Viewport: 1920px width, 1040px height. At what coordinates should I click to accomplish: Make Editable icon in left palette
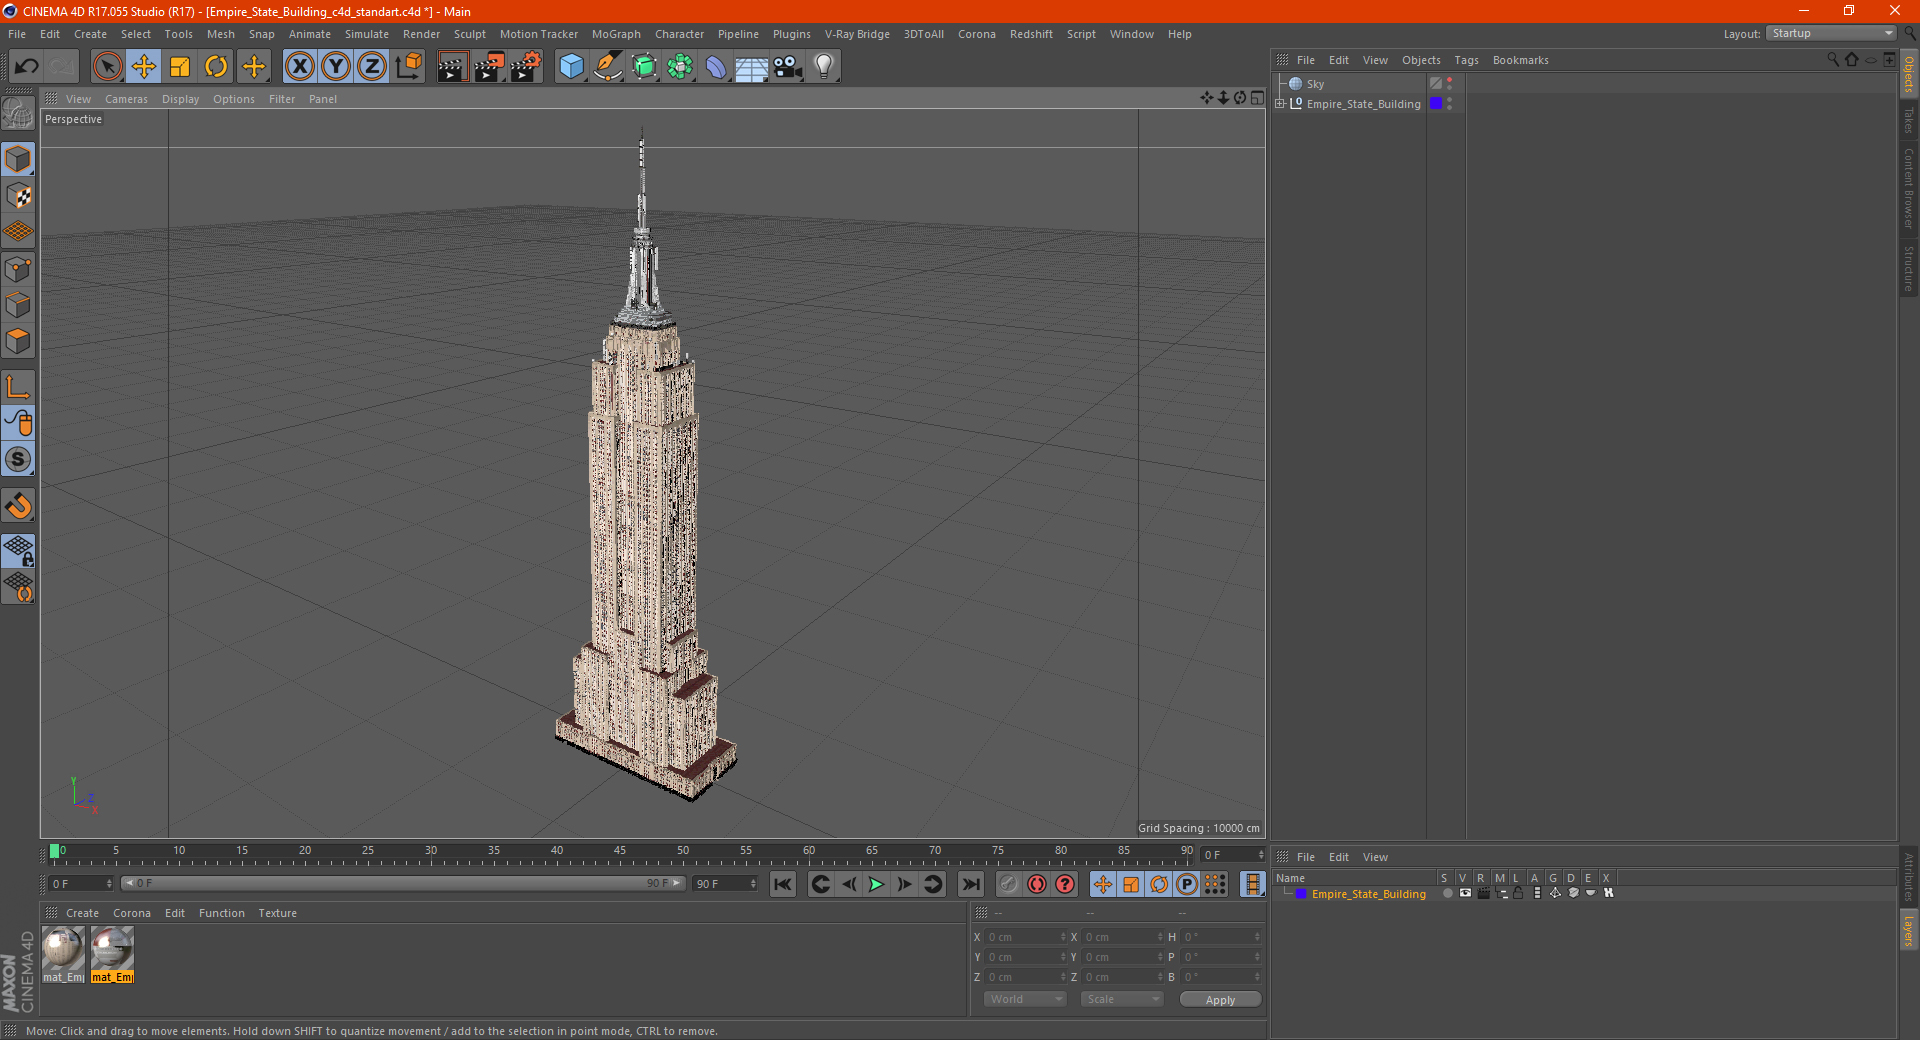coord(18,113)
